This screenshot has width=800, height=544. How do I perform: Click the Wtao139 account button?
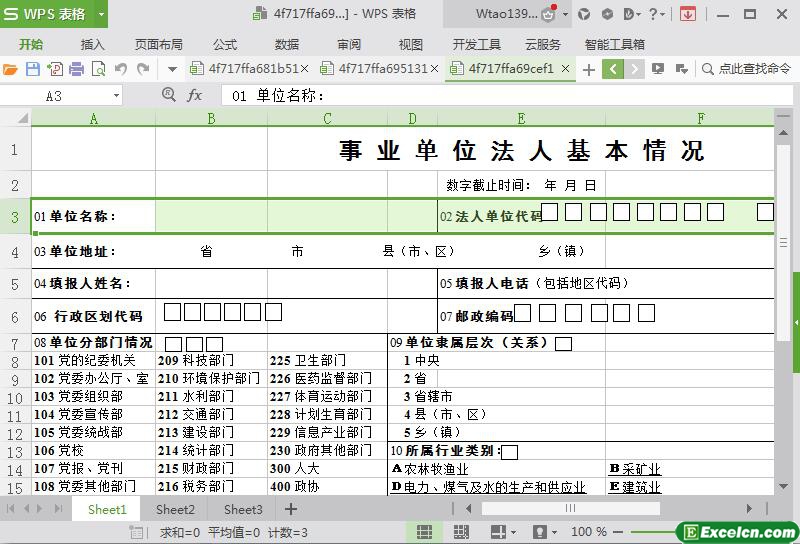[508, 14]
